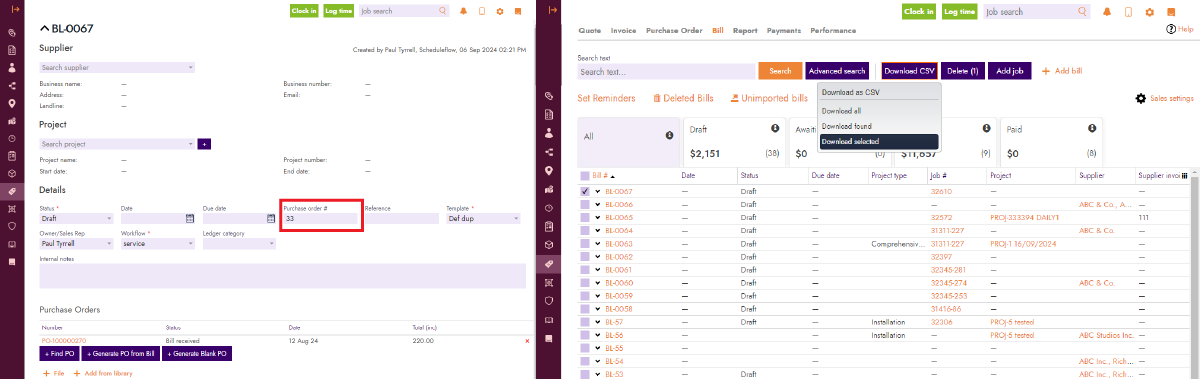Open the Owner/Sales Rep dropdown
1200x379 pixels.
pyautogui.click(x=76, y=243)
